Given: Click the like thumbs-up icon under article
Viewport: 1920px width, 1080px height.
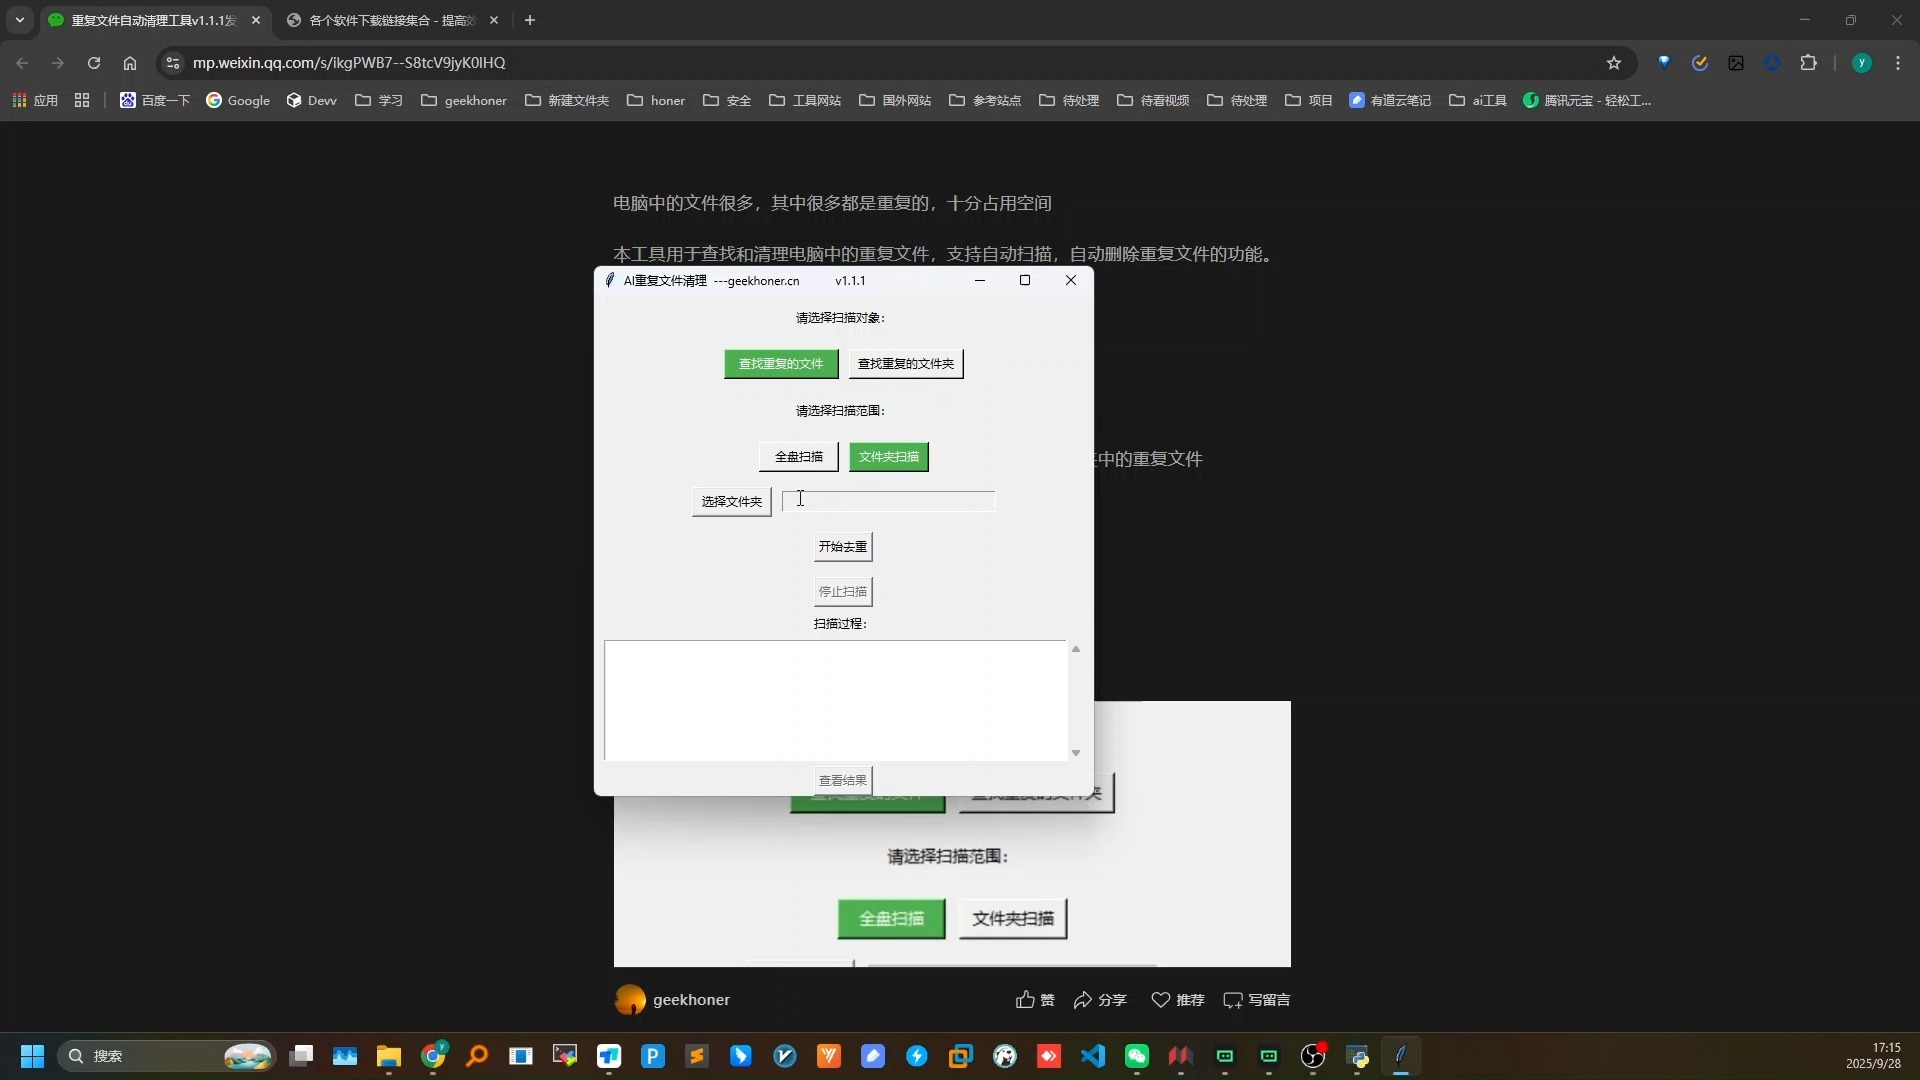Looking at the screenshot, I should click(x=1025, y=1000).
